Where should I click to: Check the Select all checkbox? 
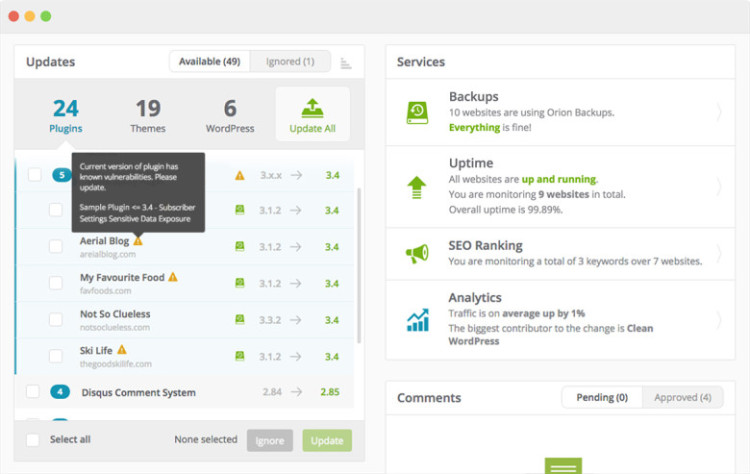33,440
